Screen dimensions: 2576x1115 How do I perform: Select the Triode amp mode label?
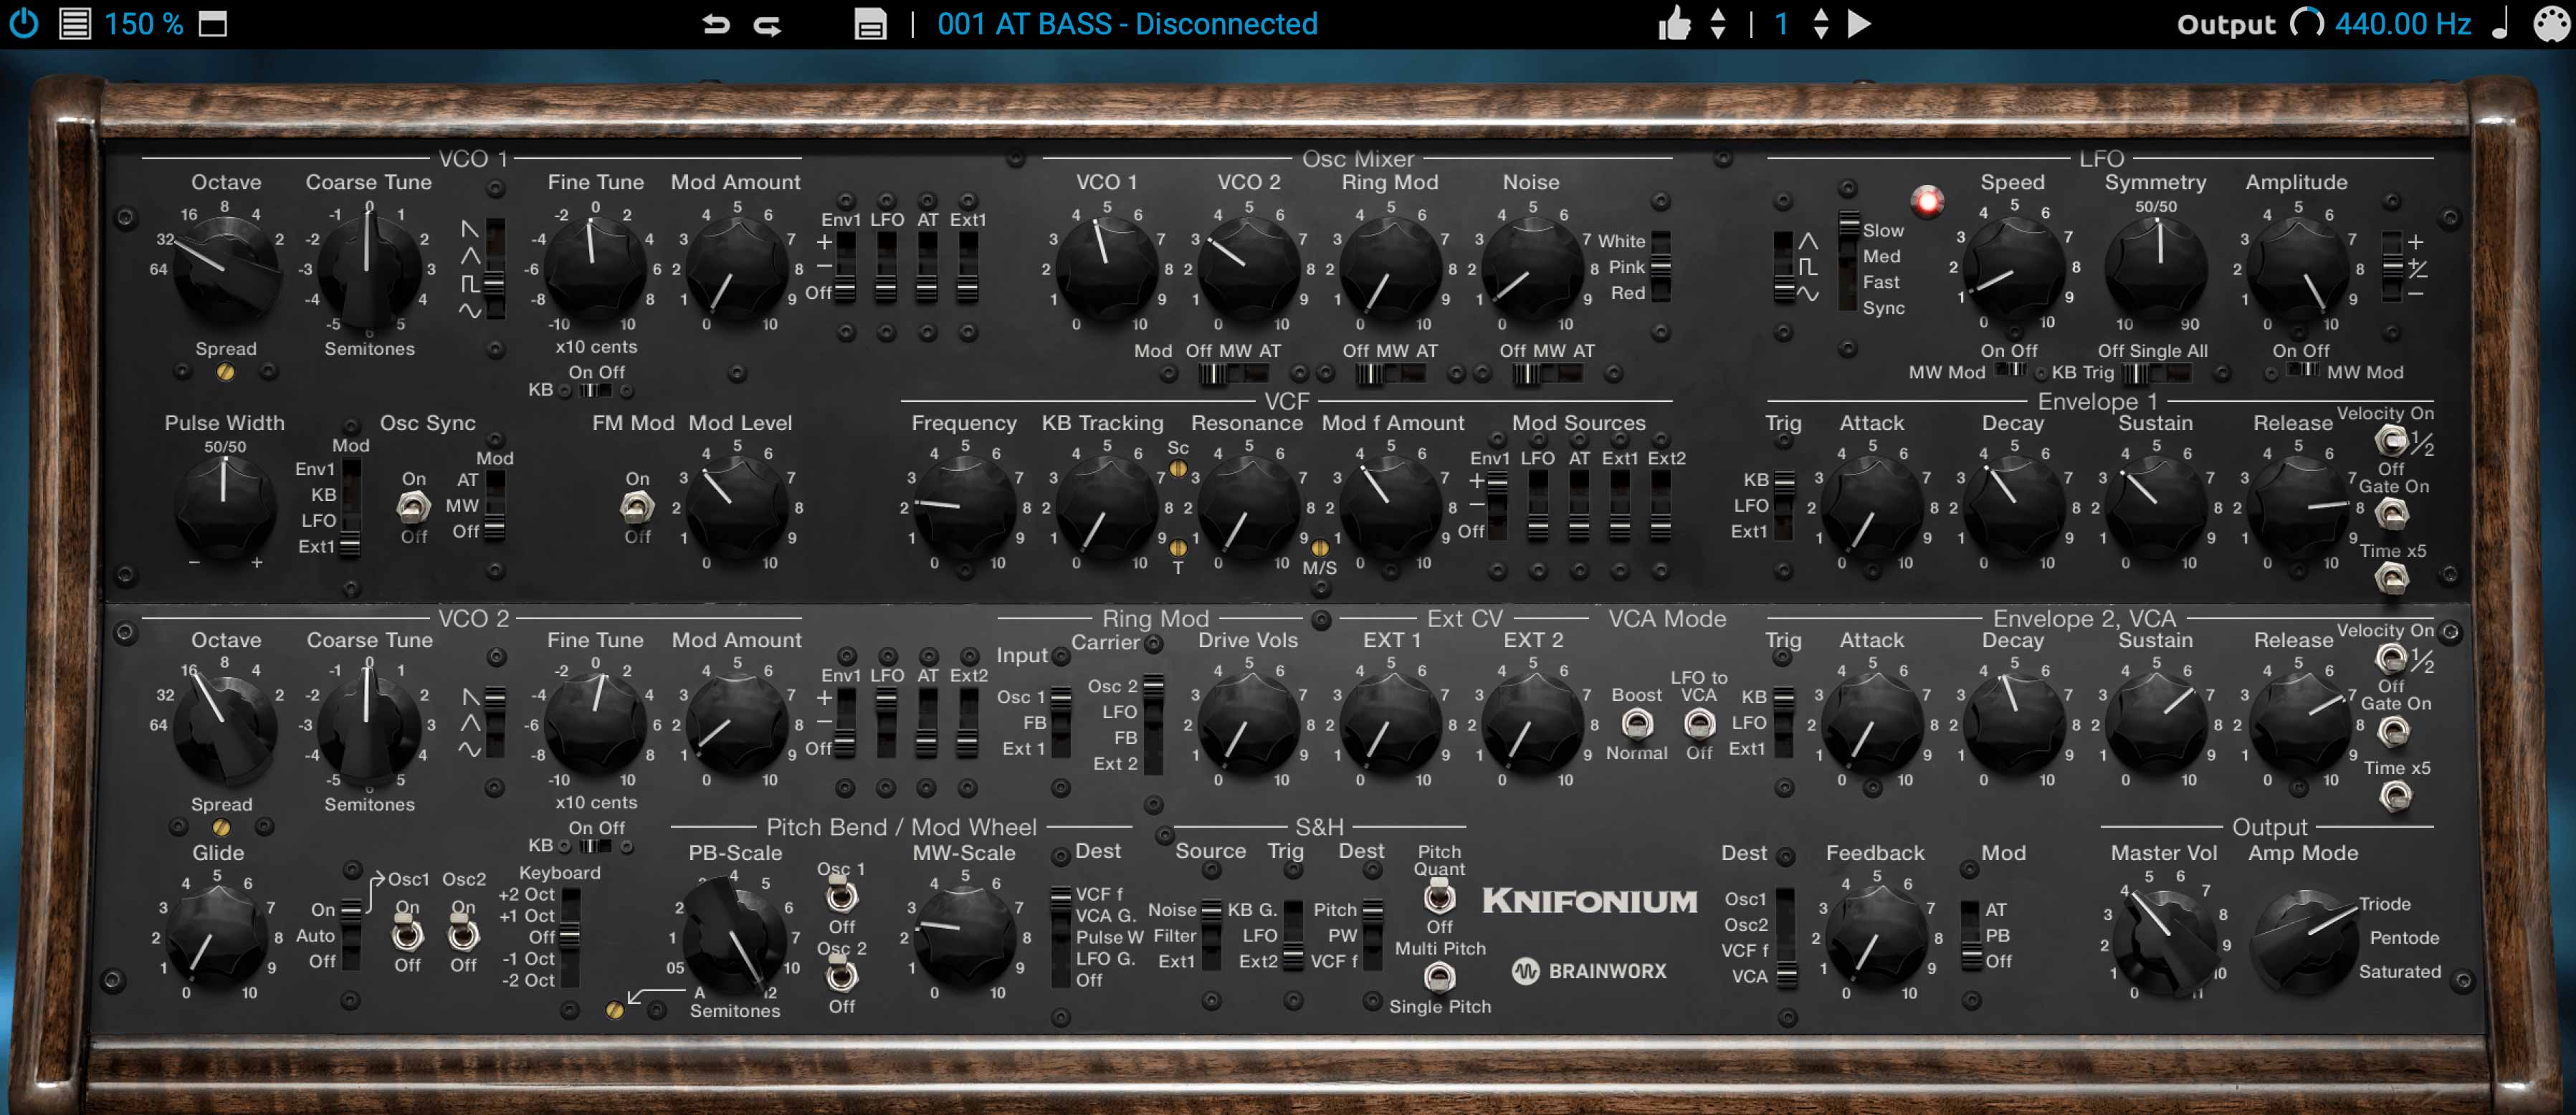(x=2384, y=904)
